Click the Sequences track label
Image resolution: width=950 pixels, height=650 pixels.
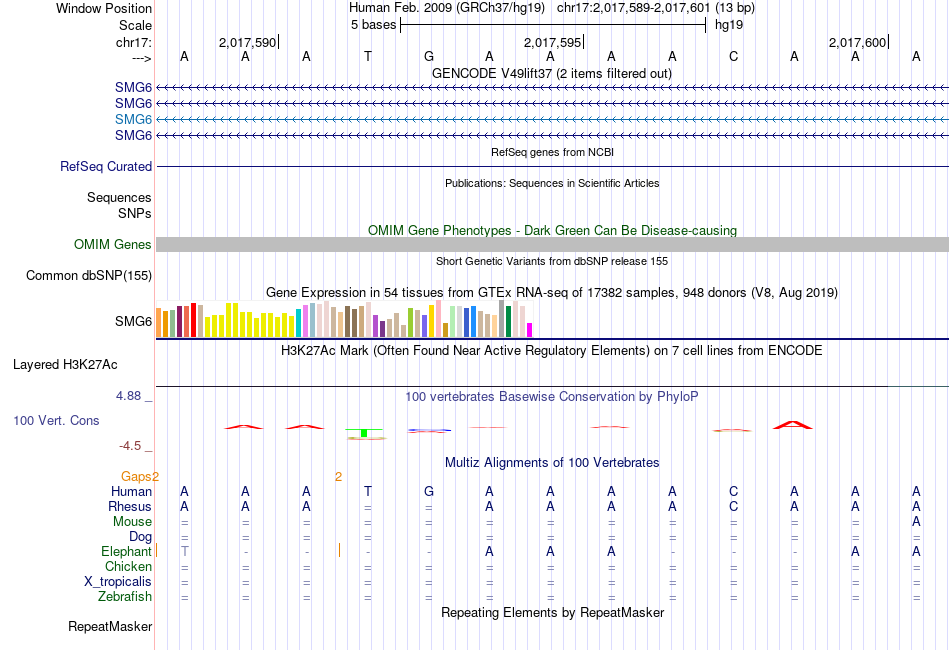(119, 197)
